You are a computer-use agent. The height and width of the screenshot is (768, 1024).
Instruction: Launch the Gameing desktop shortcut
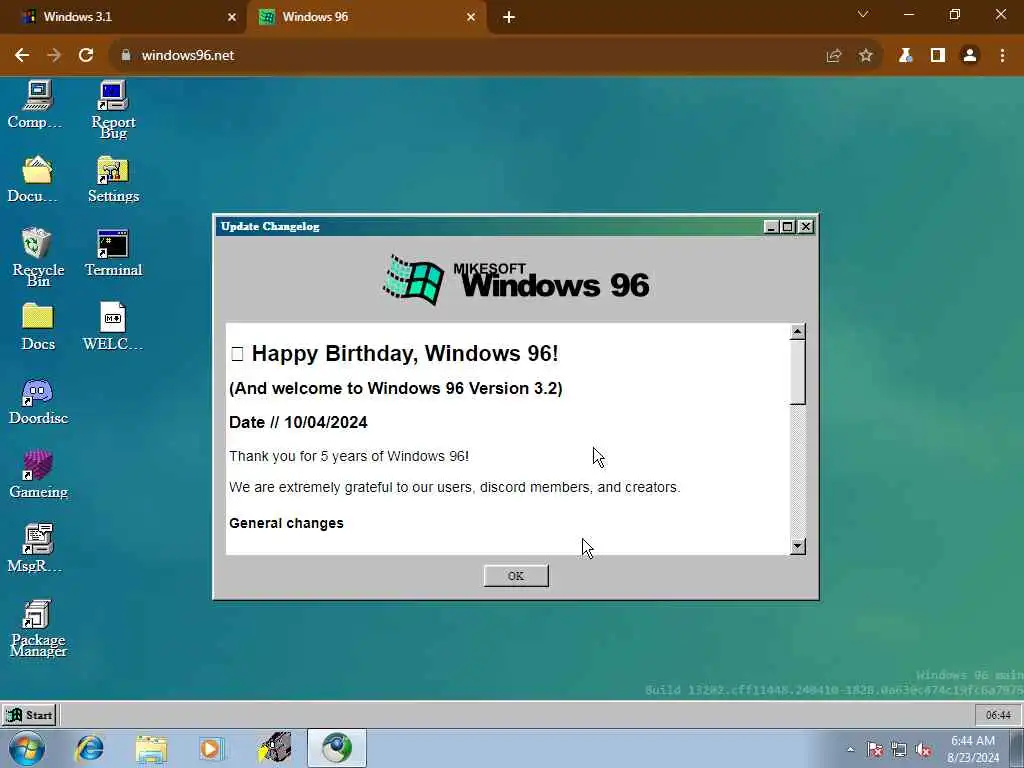[x=38, y=475]
